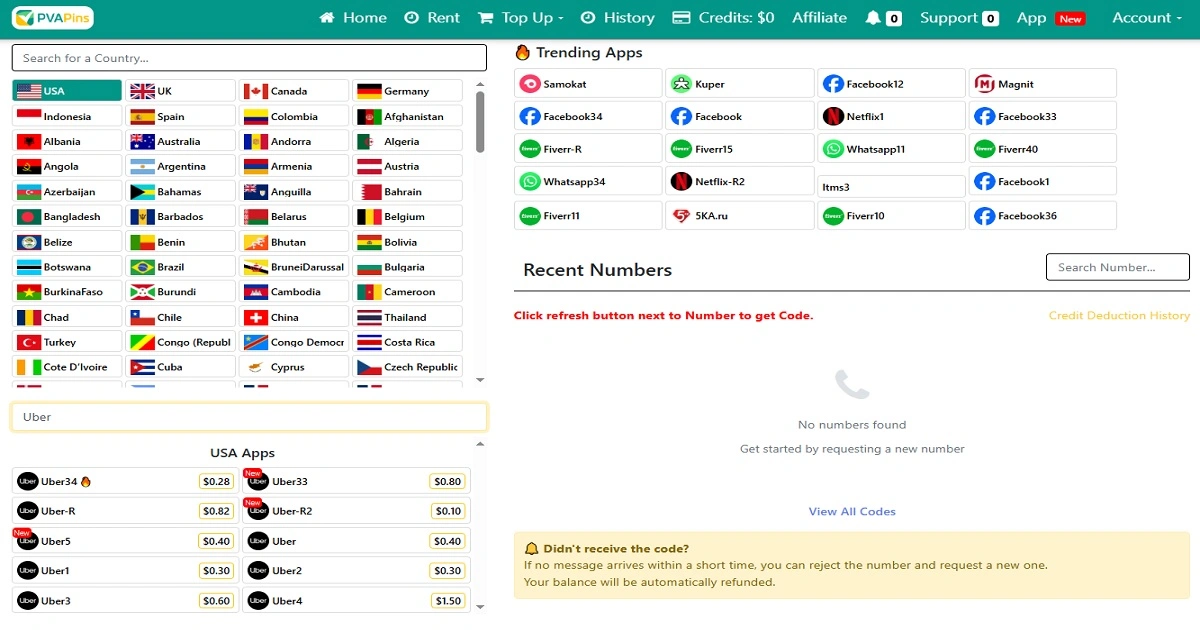Click the PVAPins logo
Viewport: 1200px width, 630px height.
click(x=51, y=18)
